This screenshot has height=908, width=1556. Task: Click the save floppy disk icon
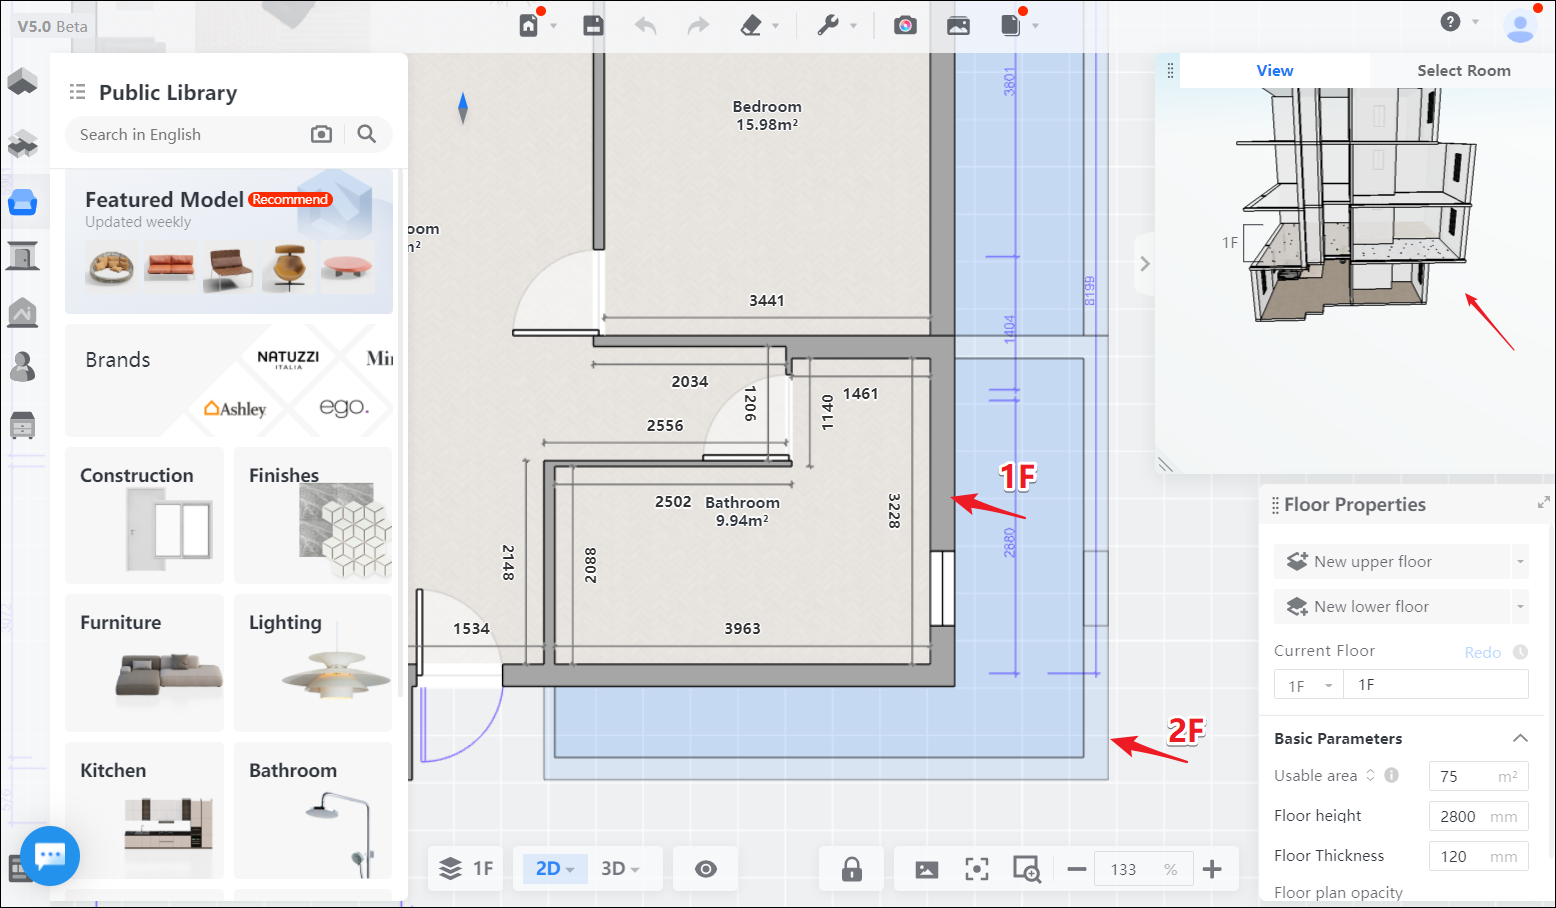[593, 26]
